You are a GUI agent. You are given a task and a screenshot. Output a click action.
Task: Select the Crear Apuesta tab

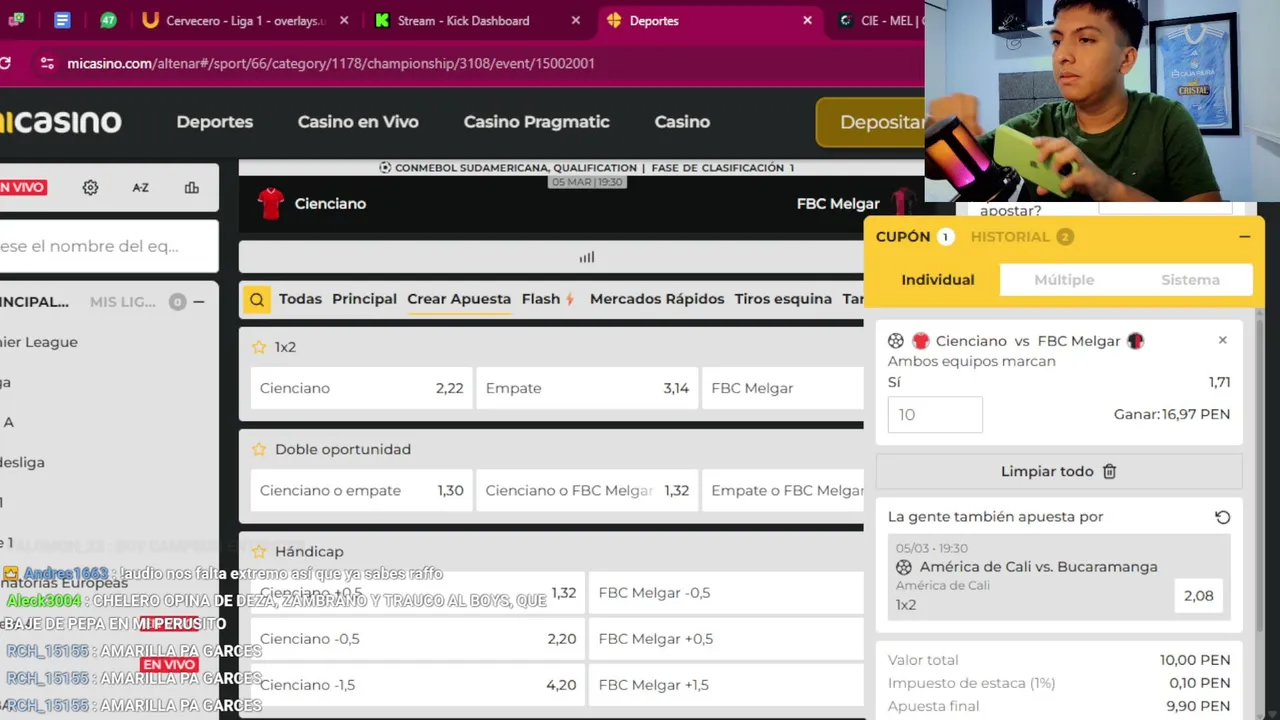[x=459, y=299]
